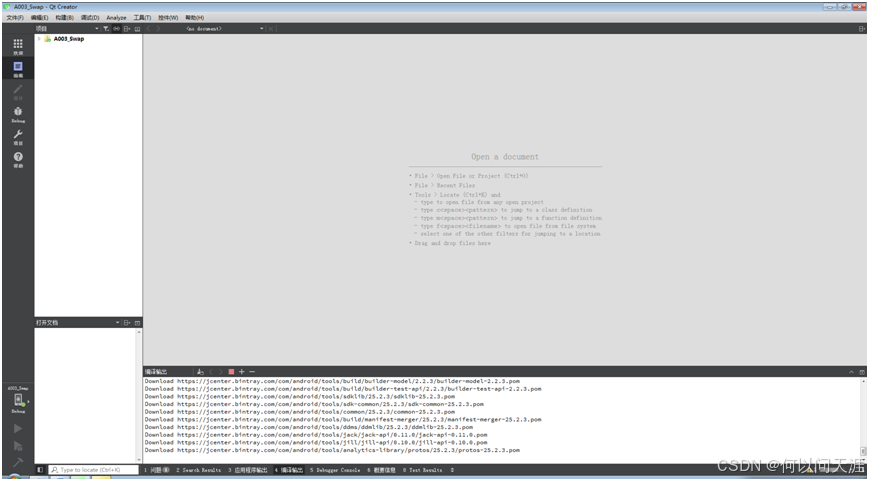Switch to 5 Debugger Console tab

335,470
